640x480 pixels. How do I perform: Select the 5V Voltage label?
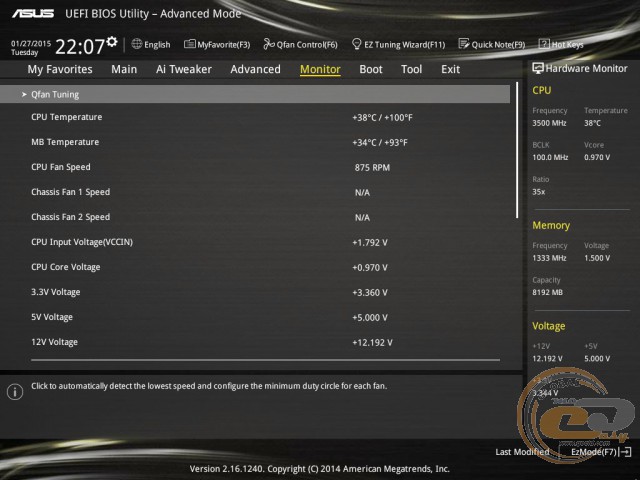coord(52,317)
